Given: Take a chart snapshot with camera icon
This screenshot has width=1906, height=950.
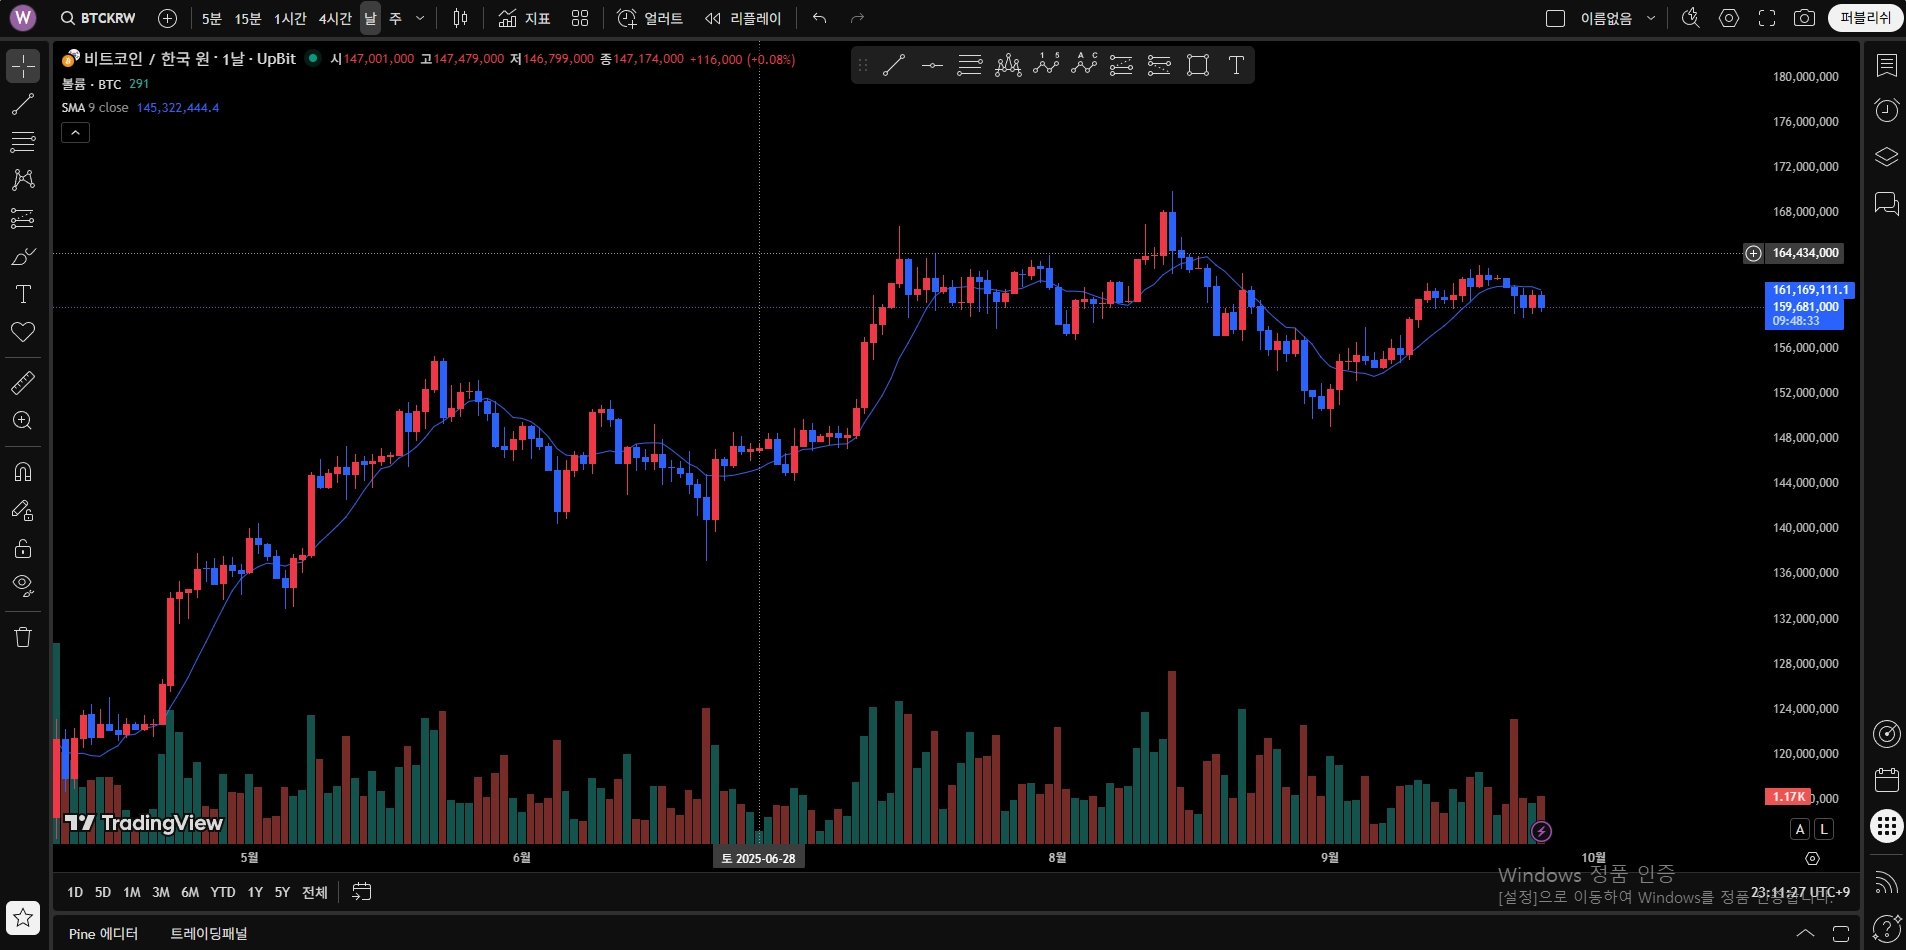Looking at the screenshot, I should coord(1804,18).
